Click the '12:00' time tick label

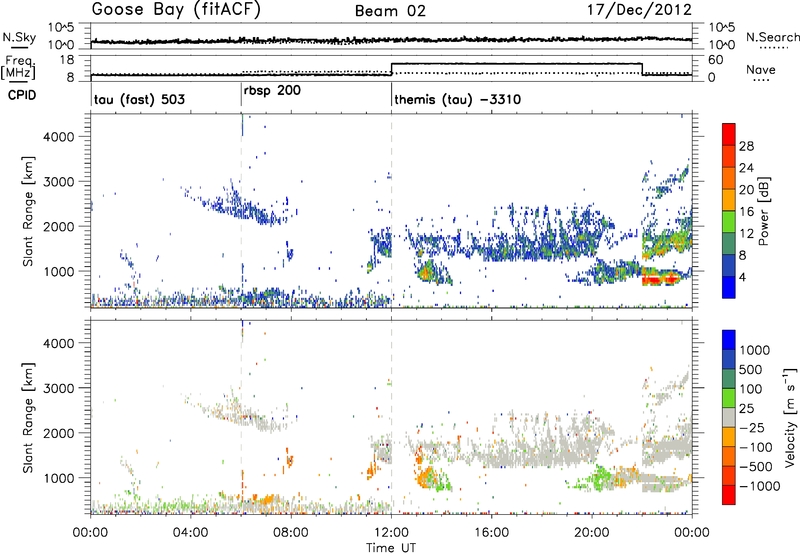(x=391, y=533)
